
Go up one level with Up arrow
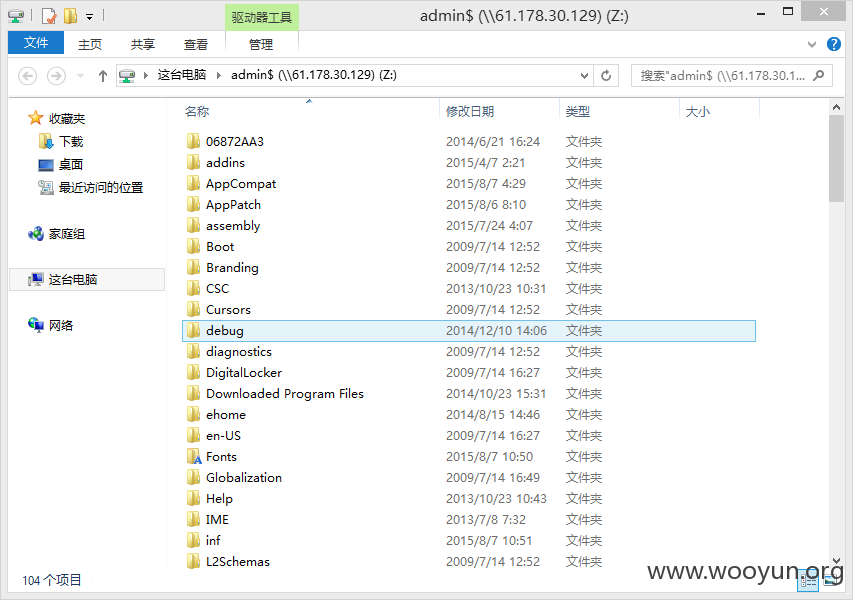[x=103, y=76]
